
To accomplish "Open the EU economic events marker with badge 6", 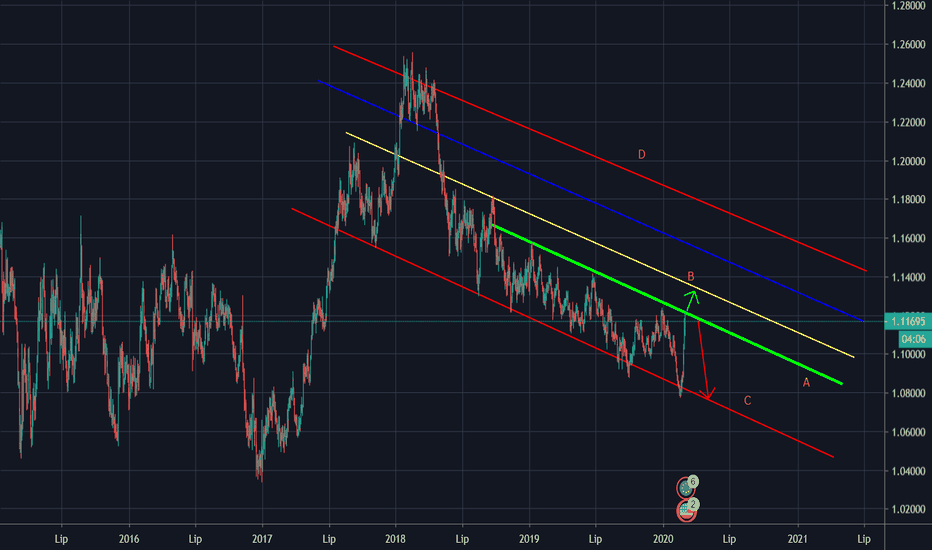I will pos(686,488).
